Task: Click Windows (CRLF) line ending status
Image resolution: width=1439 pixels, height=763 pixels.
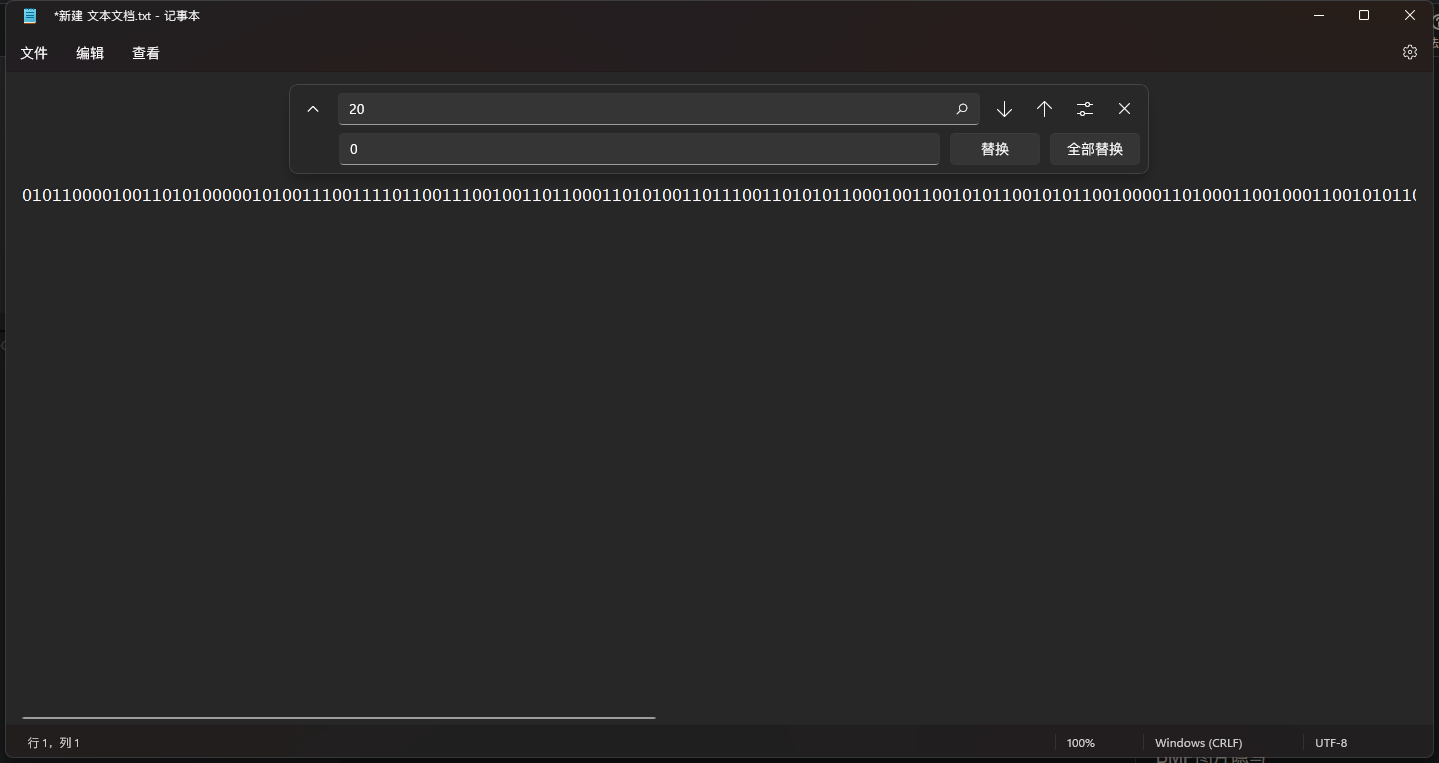Action: pyautogui.click(x=1199, y=743)
